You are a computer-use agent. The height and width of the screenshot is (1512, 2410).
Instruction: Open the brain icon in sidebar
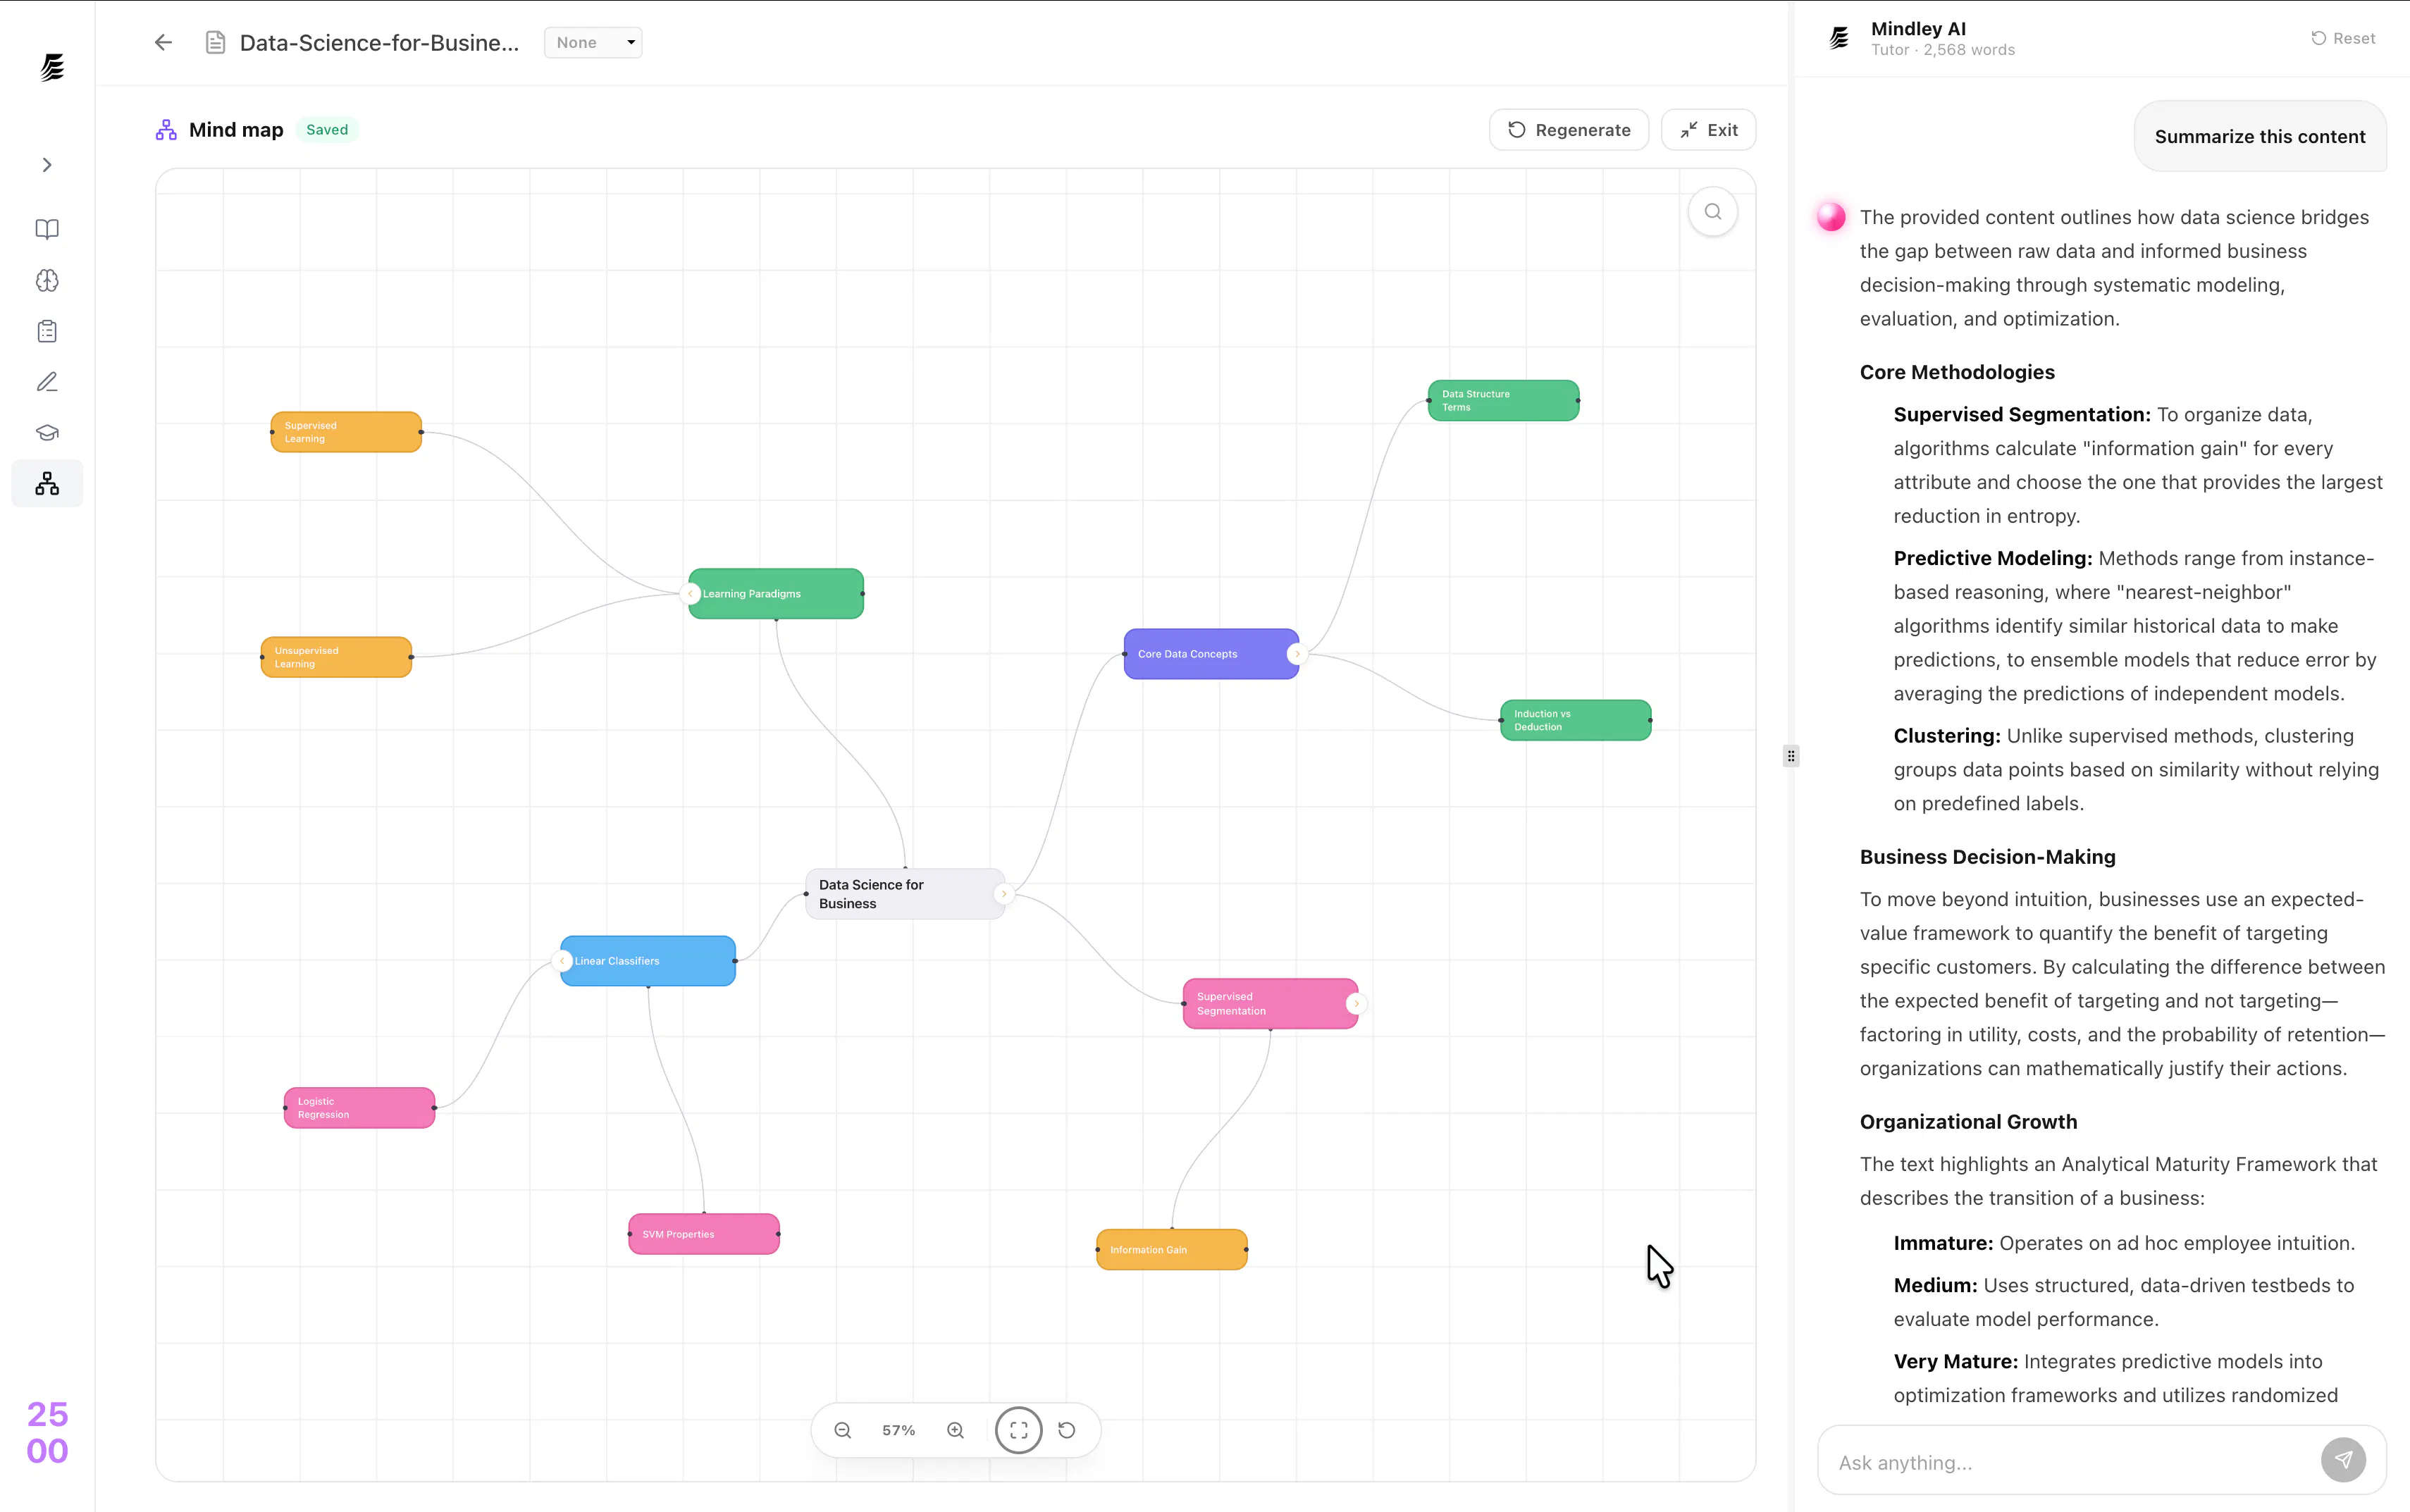click(x=47, y=280)
